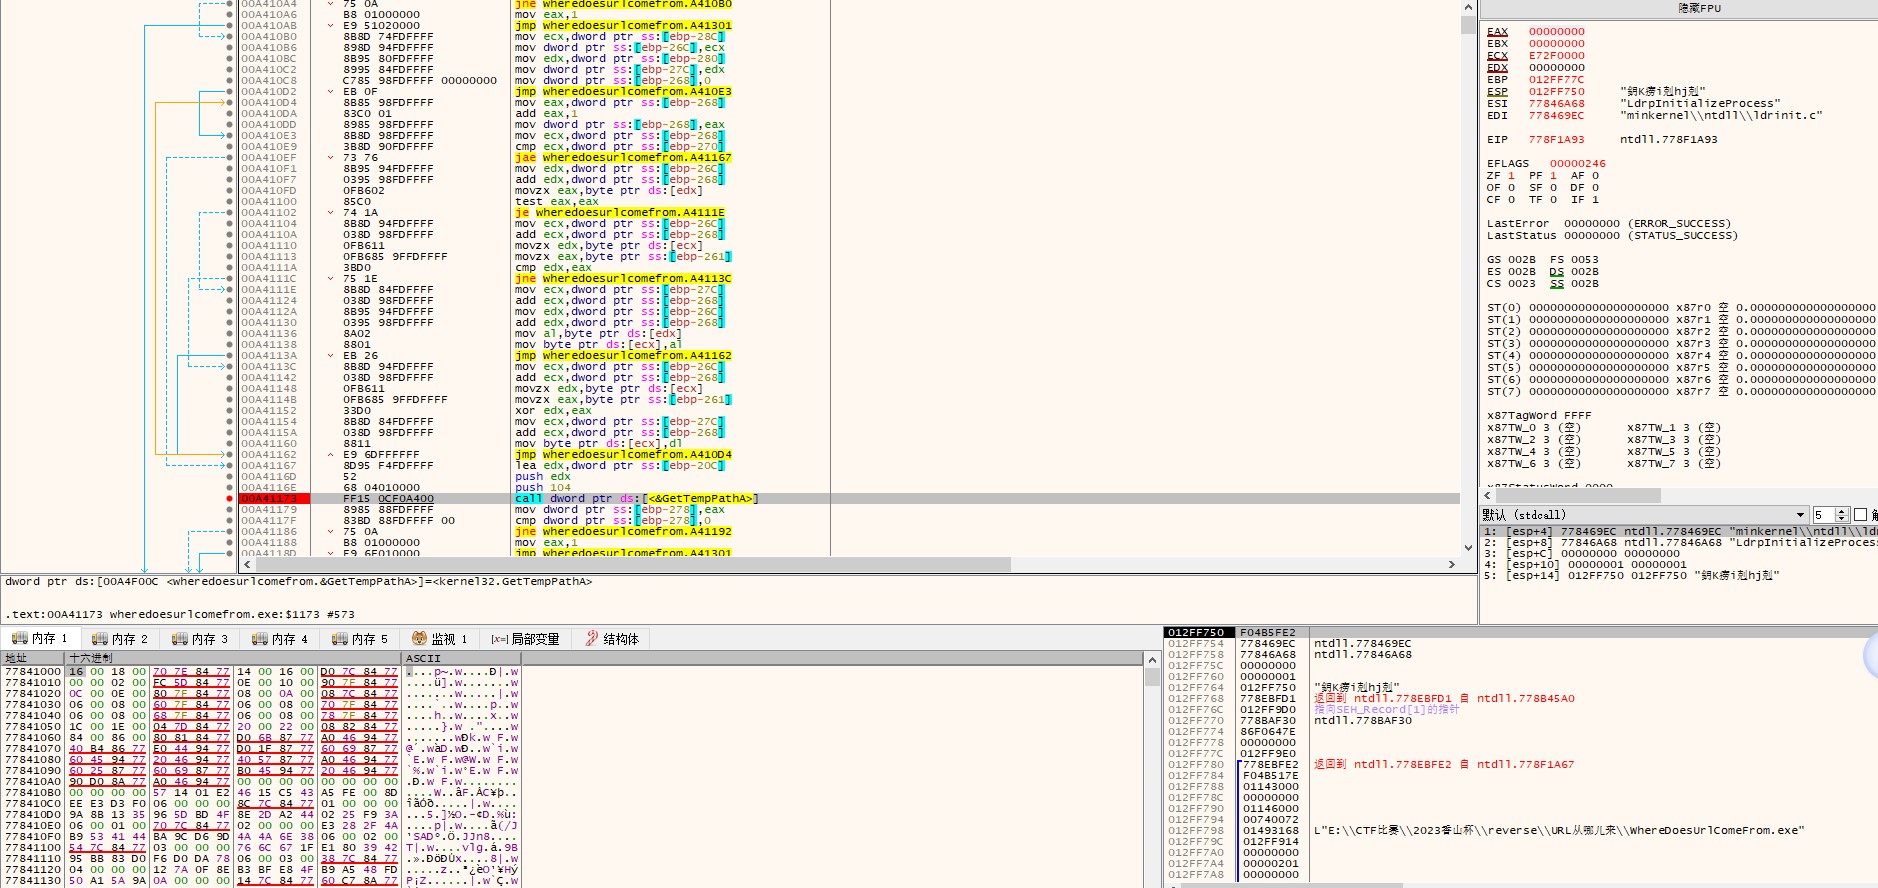Click the GS 002B segment register

click(1511, 260)
